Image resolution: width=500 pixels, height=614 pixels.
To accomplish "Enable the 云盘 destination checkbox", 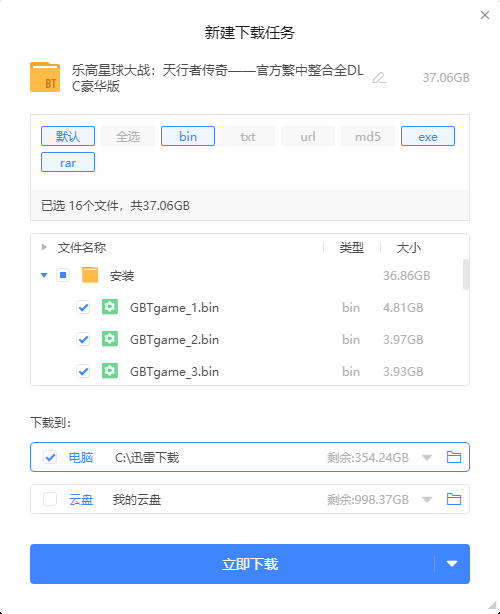I will pyautogui.click(x=50, y=499).
